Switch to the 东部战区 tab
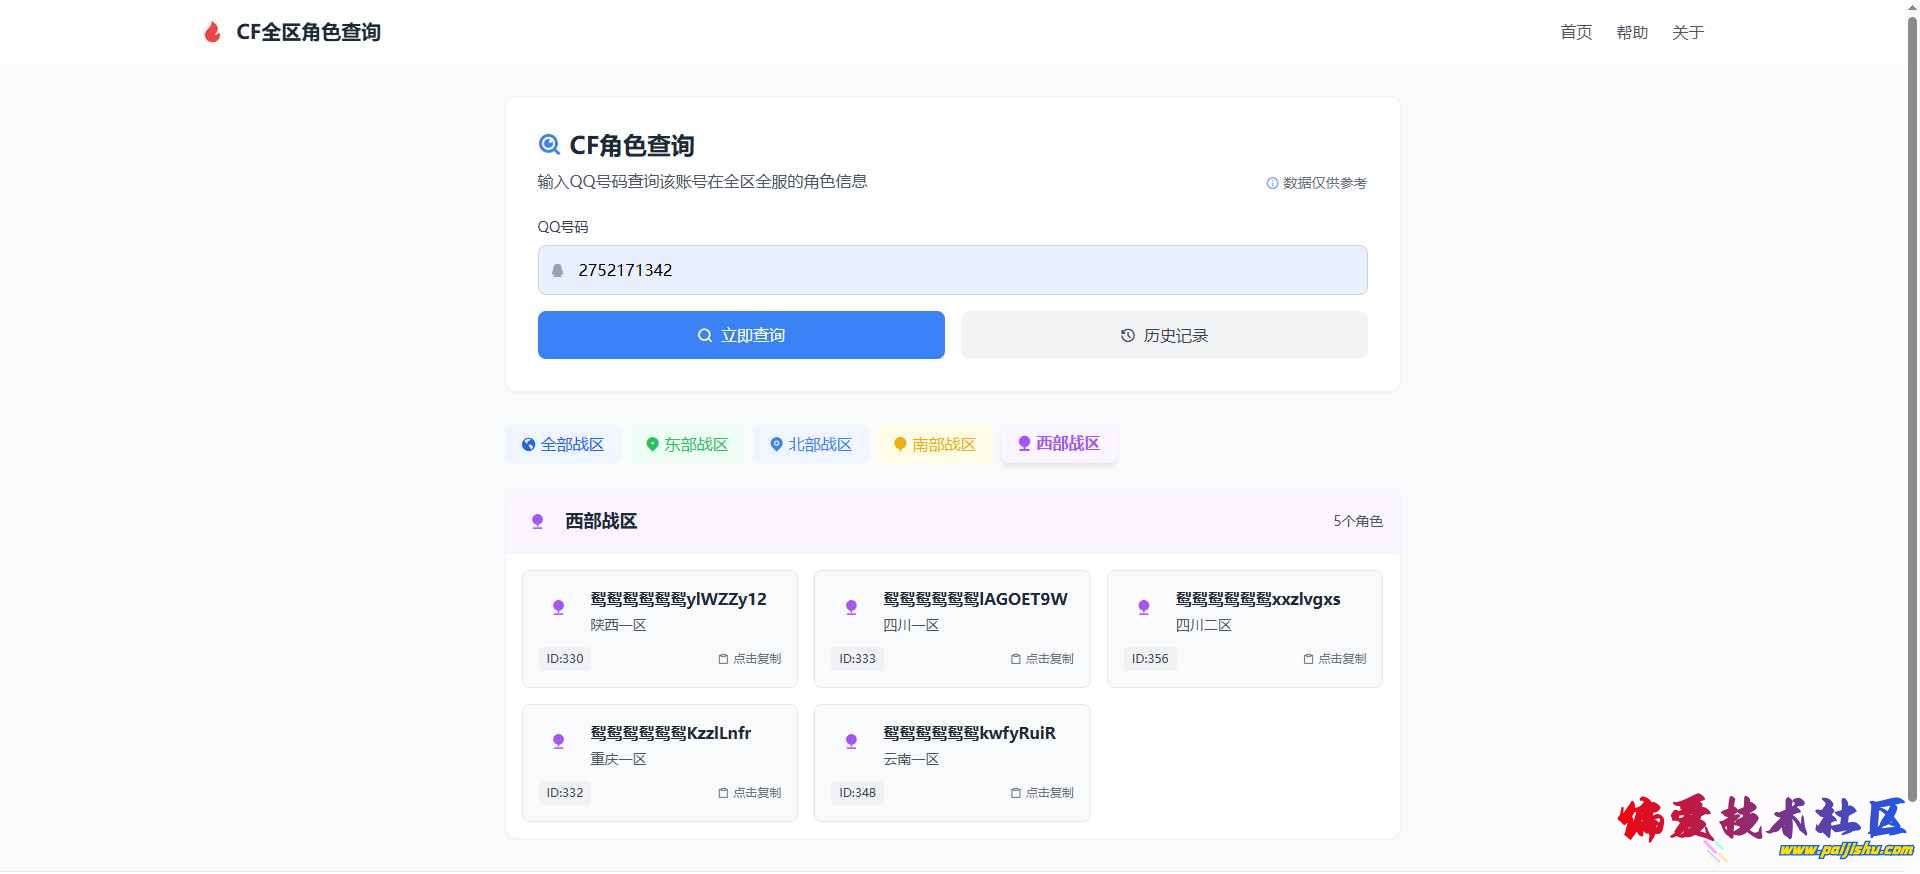The height and width of the screenshot is (874, 1920). point(687,444)
